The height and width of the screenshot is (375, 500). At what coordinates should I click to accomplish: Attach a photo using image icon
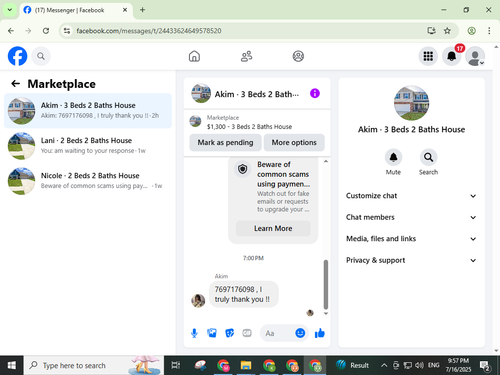[x=212, y=333]
